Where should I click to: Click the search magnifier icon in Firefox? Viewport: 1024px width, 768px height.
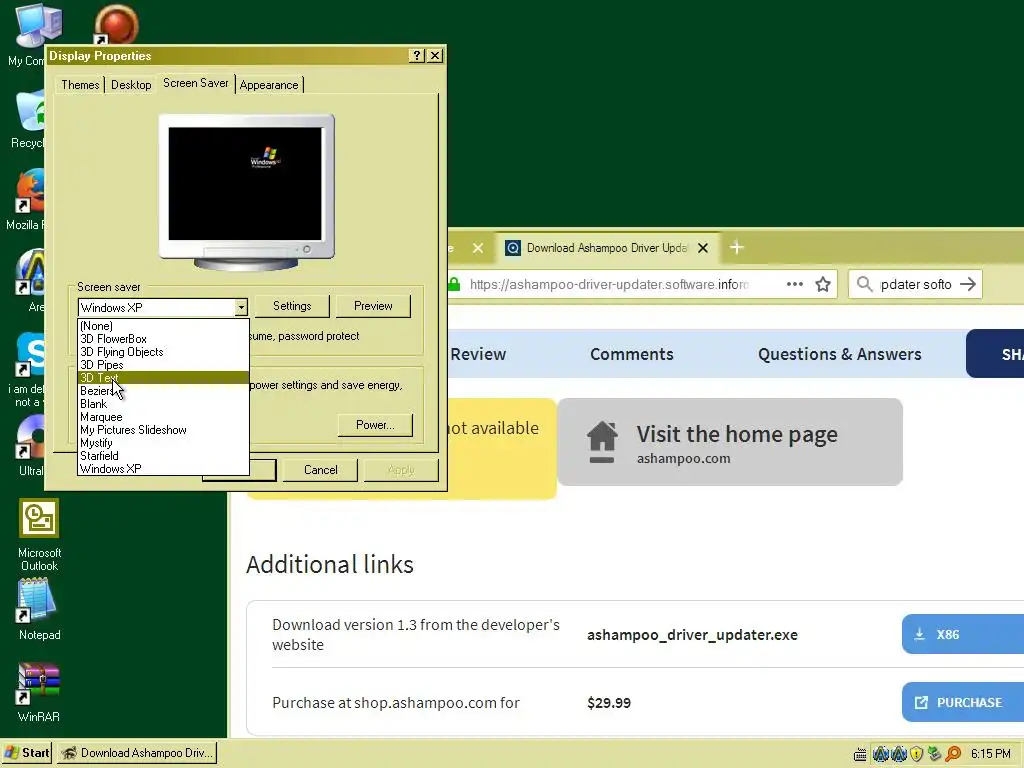pyautogui.click(x=864, y=284)
